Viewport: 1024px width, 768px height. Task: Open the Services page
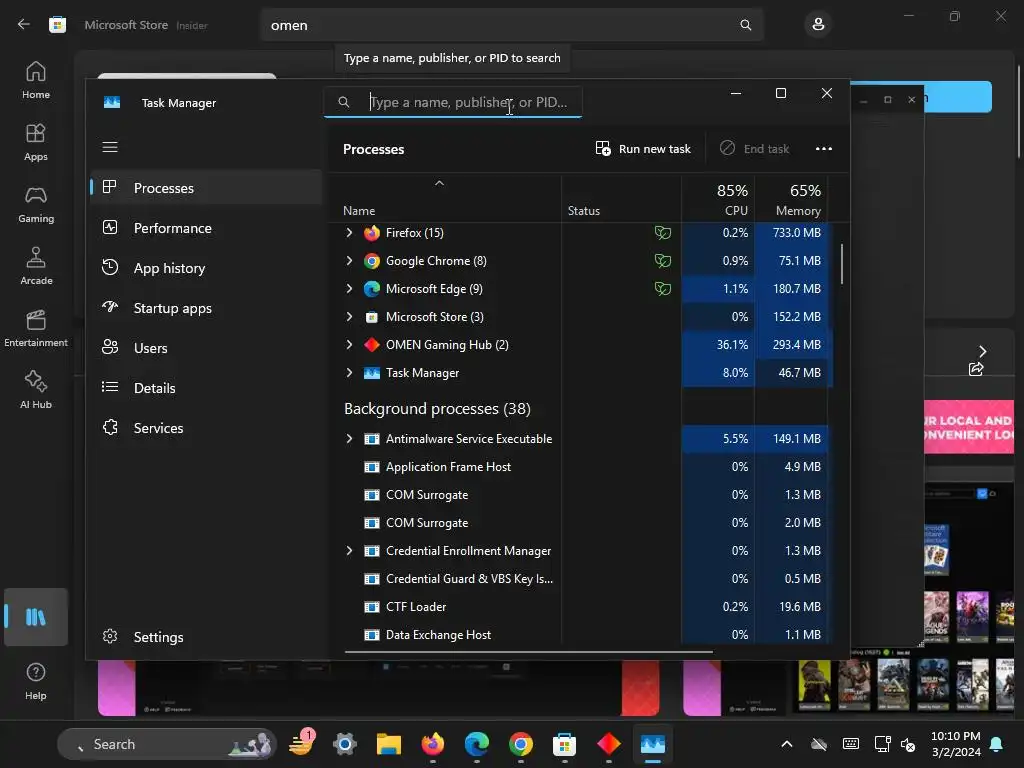point(206,428)
